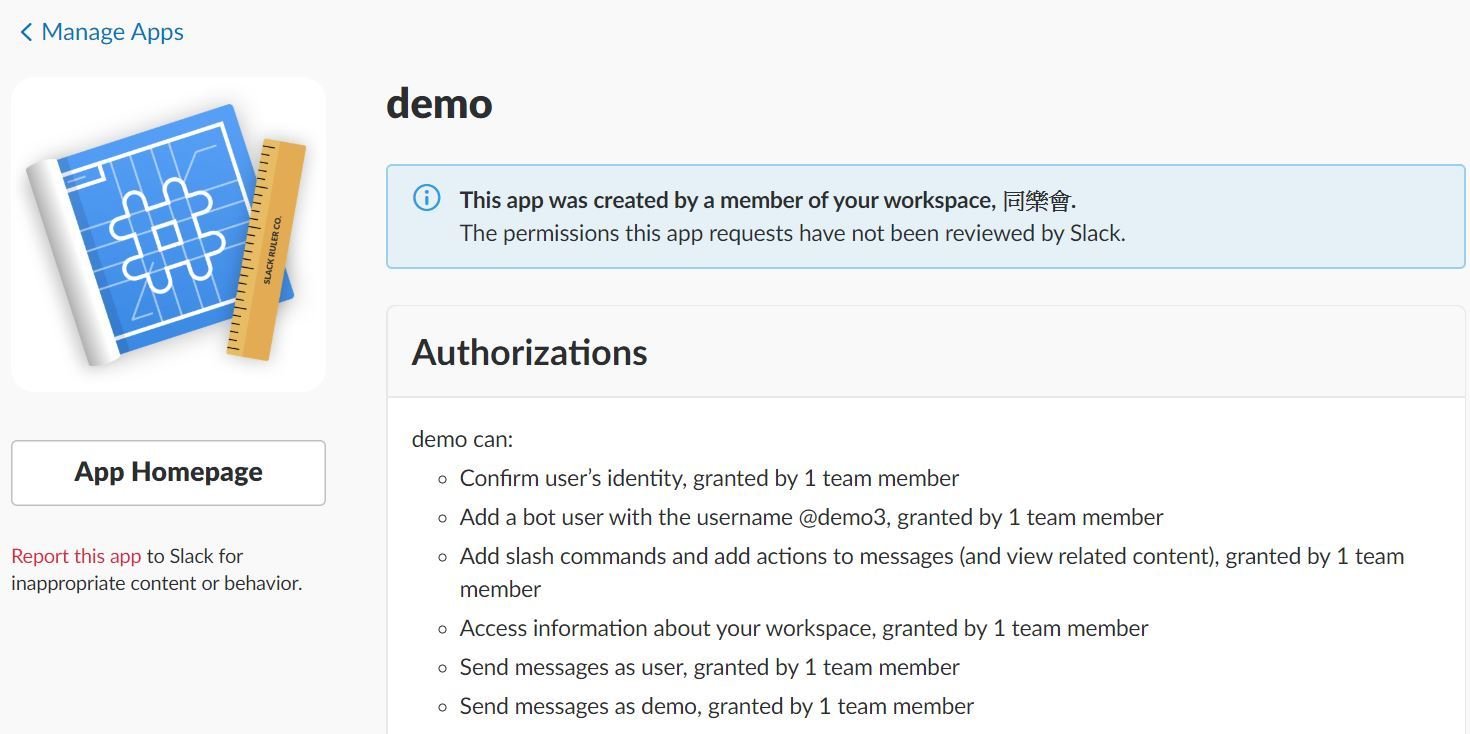
Task: Click the 'Send messages as user' line
Action: [x=709, y=667]
